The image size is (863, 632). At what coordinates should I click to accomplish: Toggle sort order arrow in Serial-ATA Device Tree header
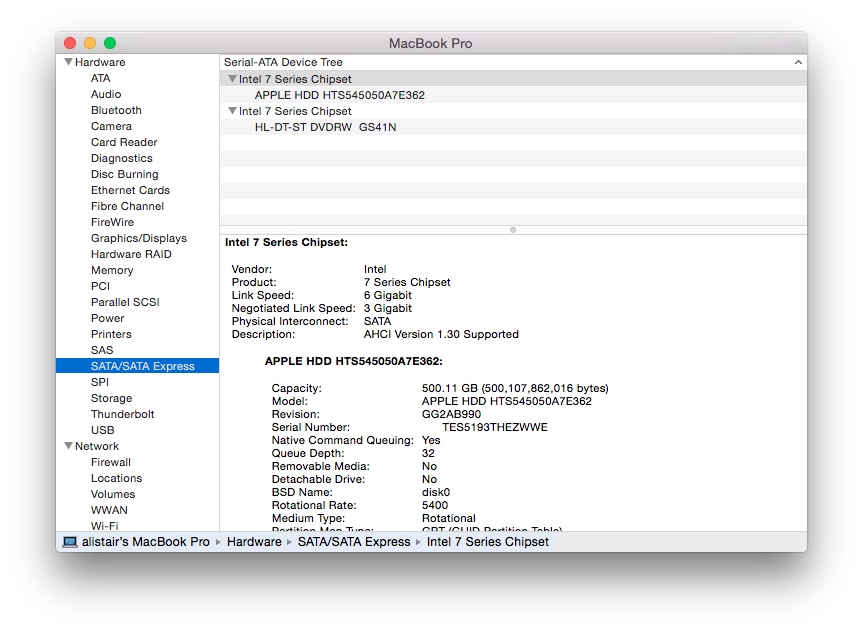point(798,62)
